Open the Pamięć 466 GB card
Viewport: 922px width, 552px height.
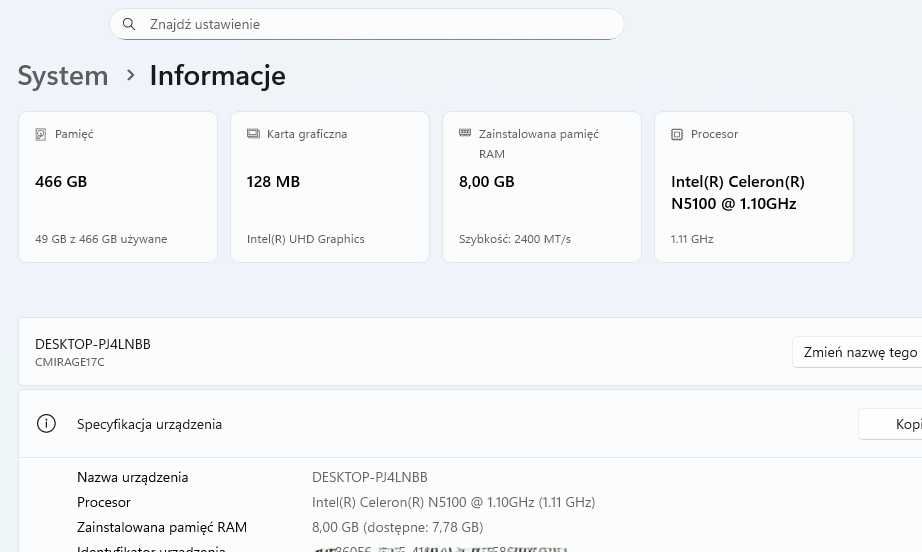click(x=118, y=187)
